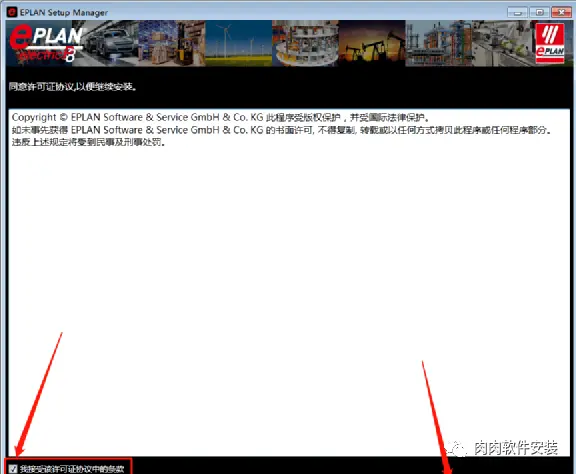Click the car assembly line banner image

click(110, 43)
